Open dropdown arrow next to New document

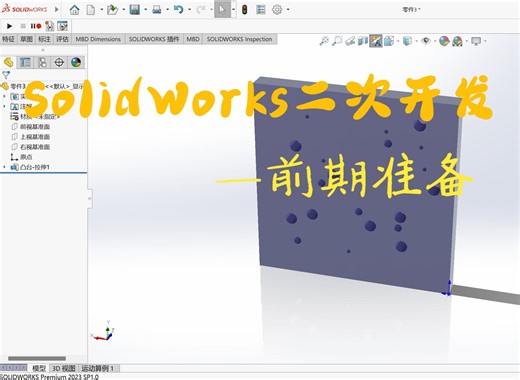pos(101,10)
